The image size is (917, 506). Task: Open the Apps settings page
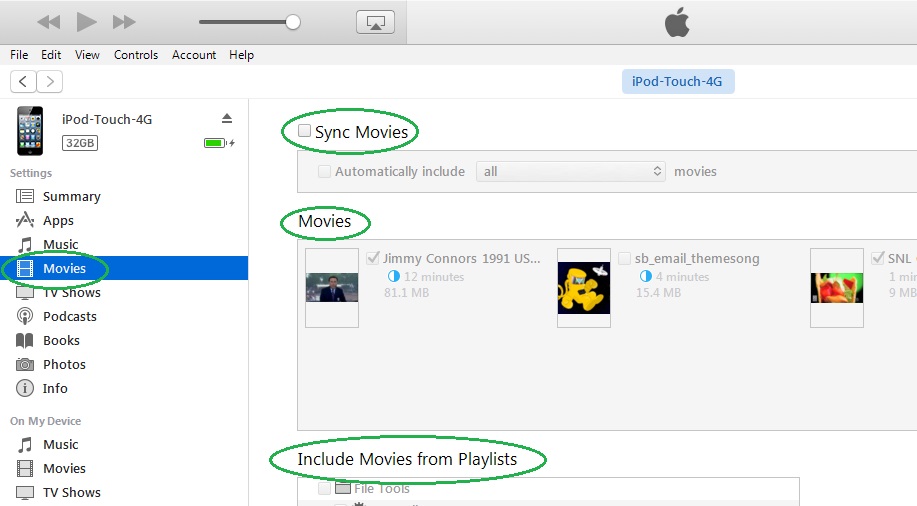tap(58, 221)
